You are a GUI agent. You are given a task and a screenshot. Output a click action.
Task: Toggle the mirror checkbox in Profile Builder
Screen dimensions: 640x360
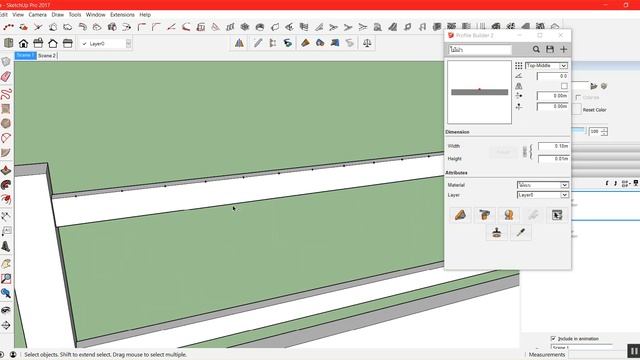click(564, 86)
